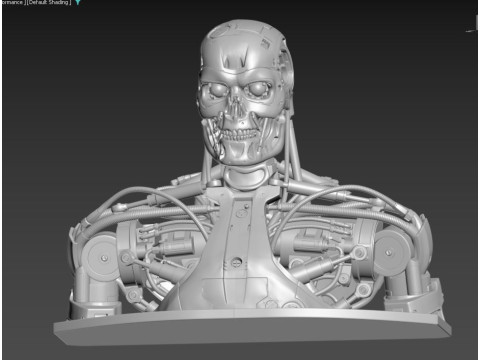Open the Performance viewport label menu
The height and width of the screenshot is (360, 480).
pyautogui.click(x=13, y=2)
